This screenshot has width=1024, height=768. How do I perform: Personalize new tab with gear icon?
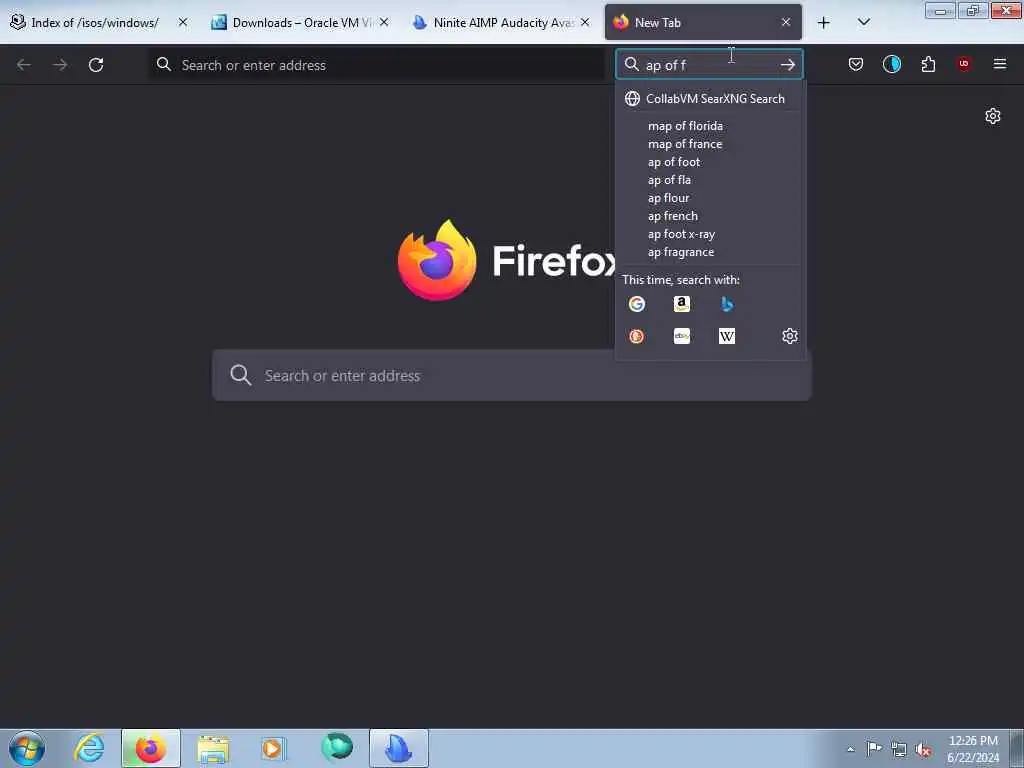993,116
